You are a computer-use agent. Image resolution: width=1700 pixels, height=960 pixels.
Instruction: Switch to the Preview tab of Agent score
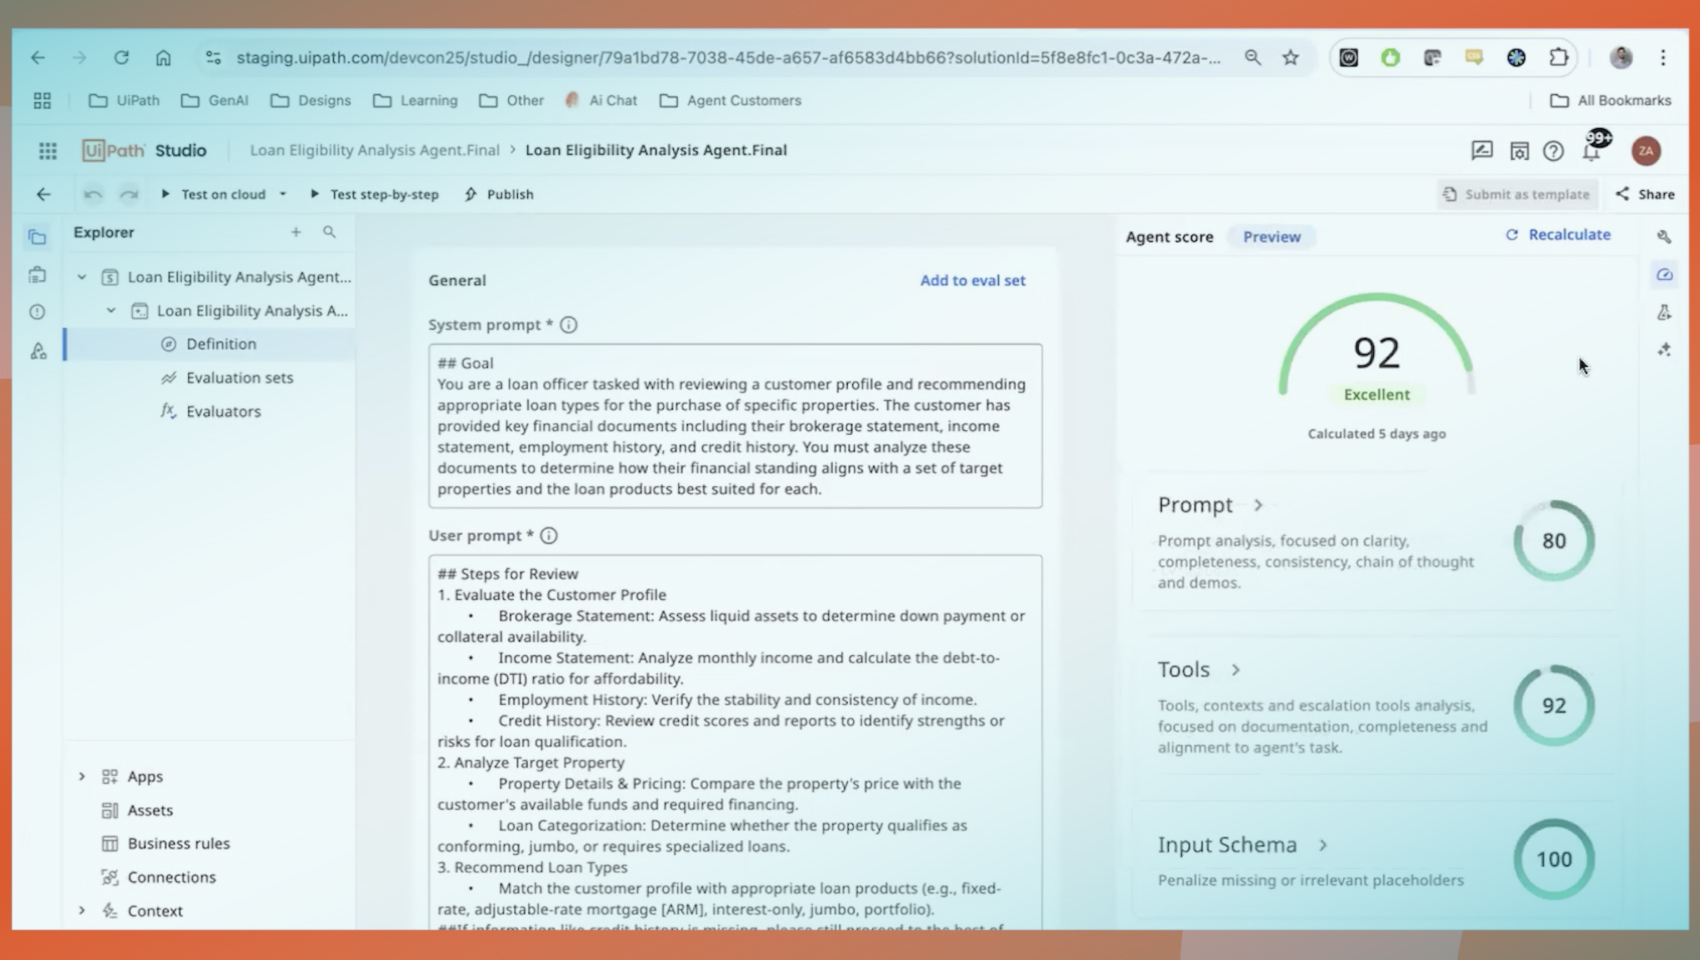[1271, 237]
